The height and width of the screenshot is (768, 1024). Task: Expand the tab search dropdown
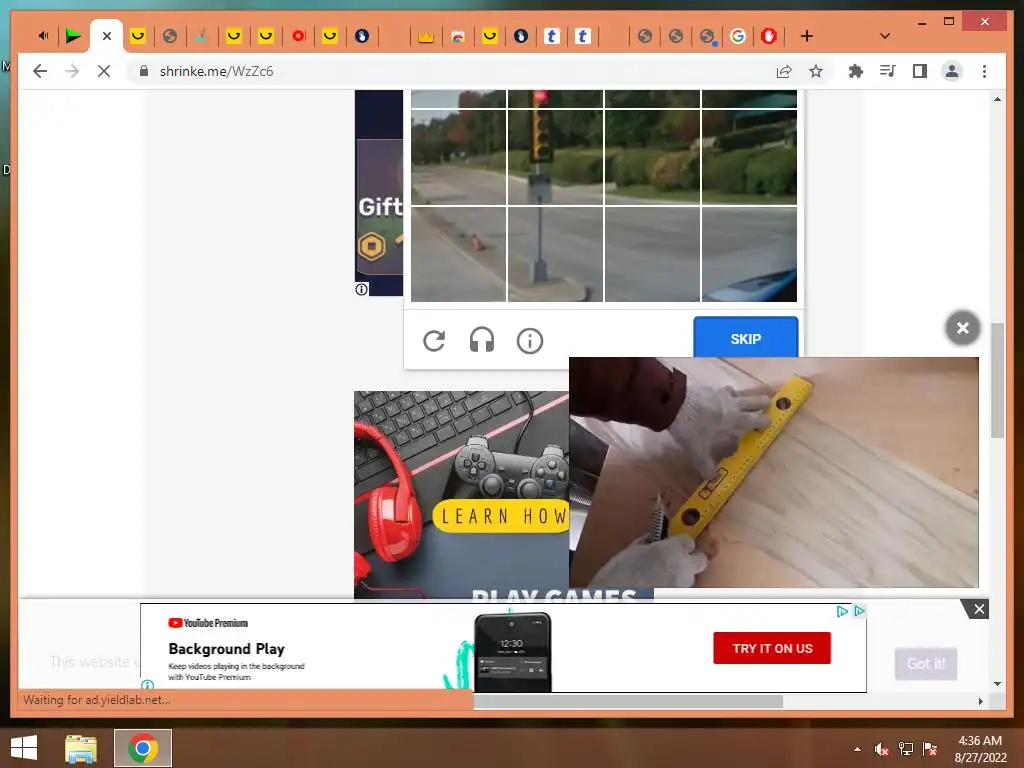point(885,36)
